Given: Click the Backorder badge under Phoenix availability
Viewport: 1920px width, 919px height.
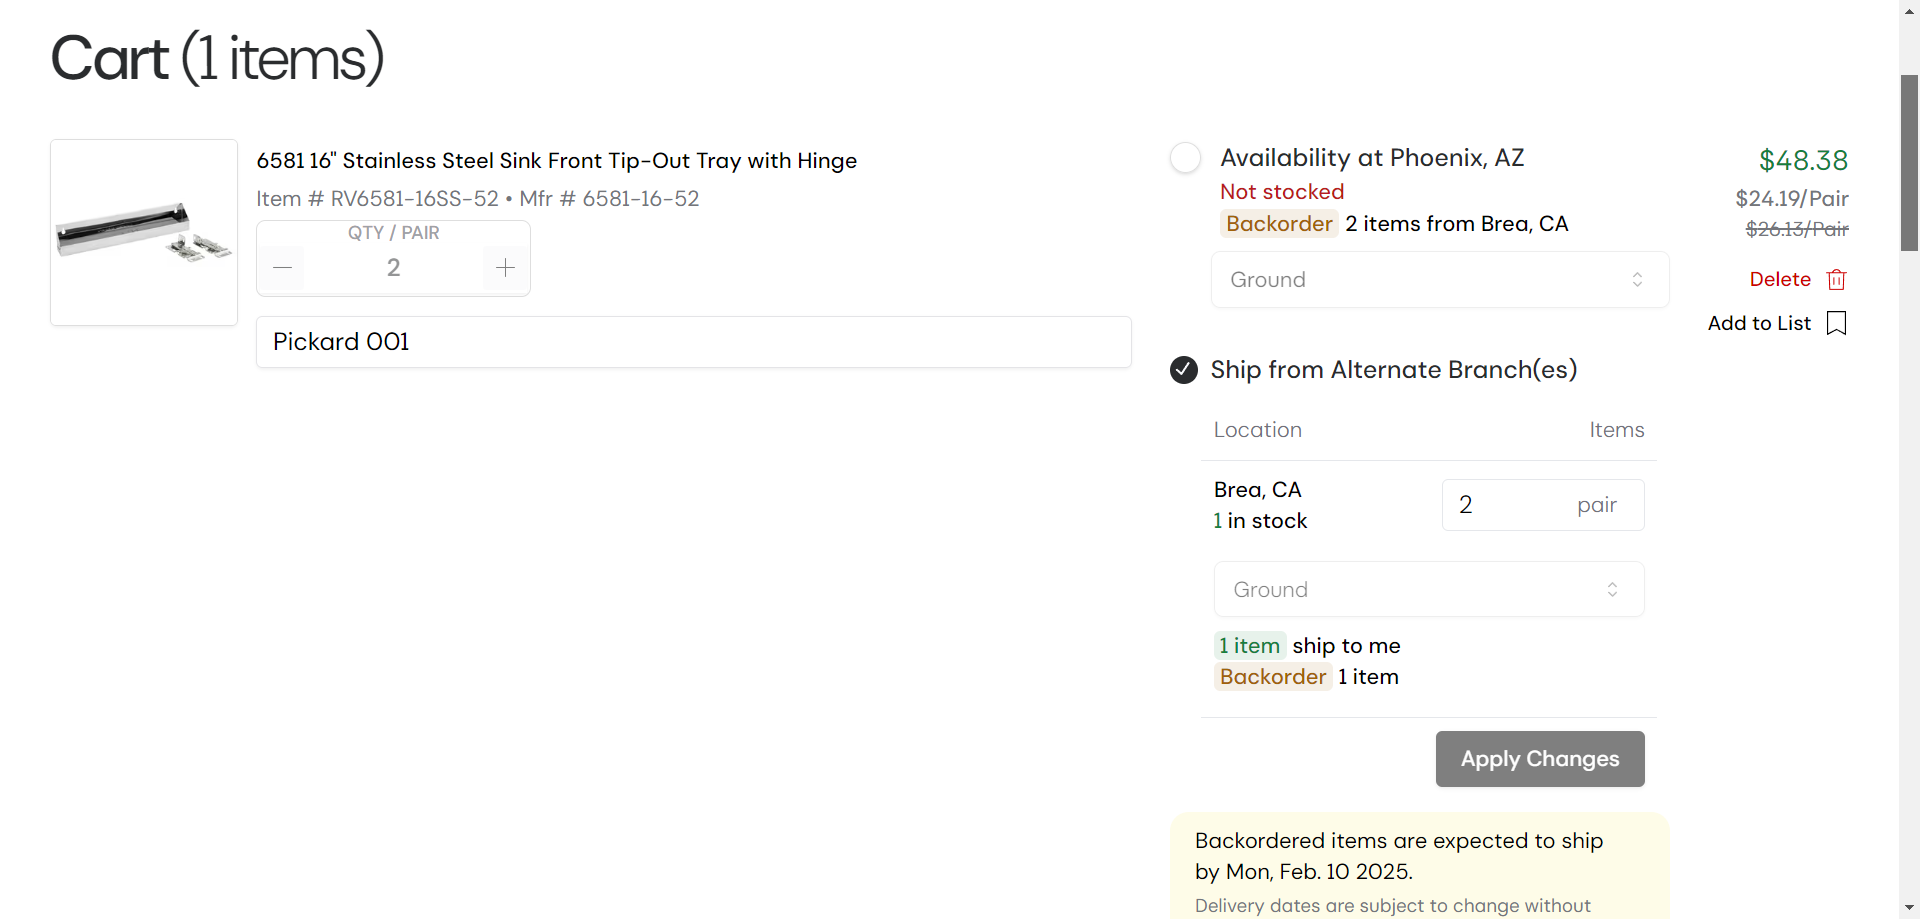Looking at the screenshot, I should [x=1279, y=224].
